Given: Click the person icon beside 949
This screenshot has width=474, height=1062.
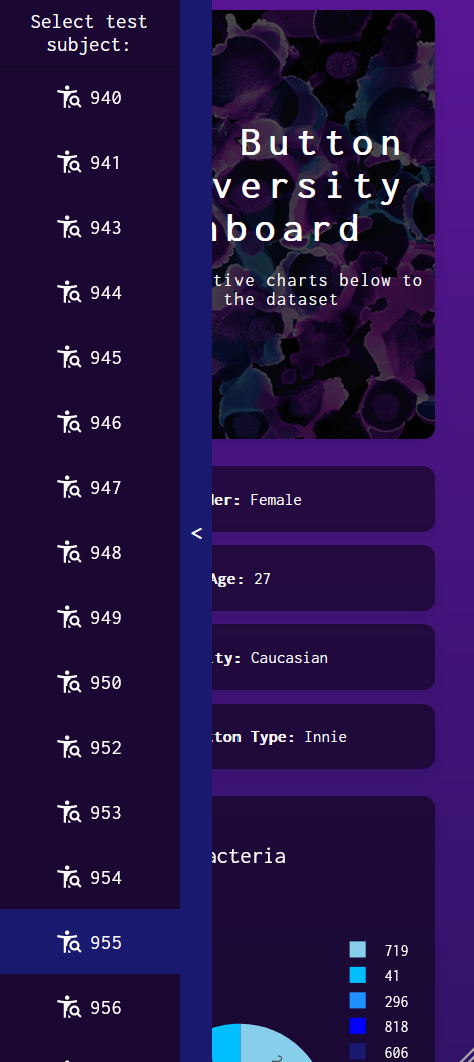Looking at the screenshot, I should [69, 618].
